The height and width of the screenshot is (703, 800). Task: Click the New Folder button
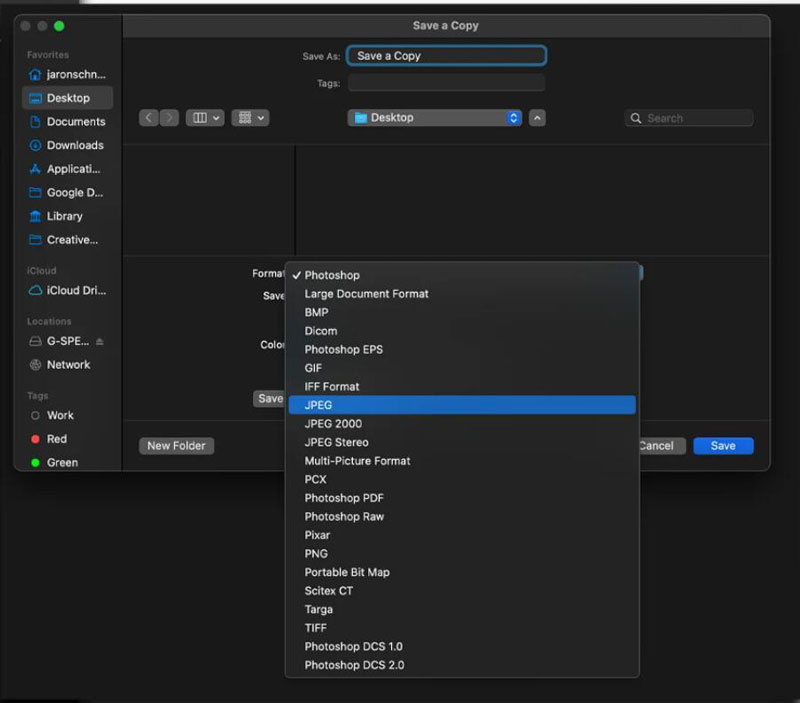tap(176, 446)
